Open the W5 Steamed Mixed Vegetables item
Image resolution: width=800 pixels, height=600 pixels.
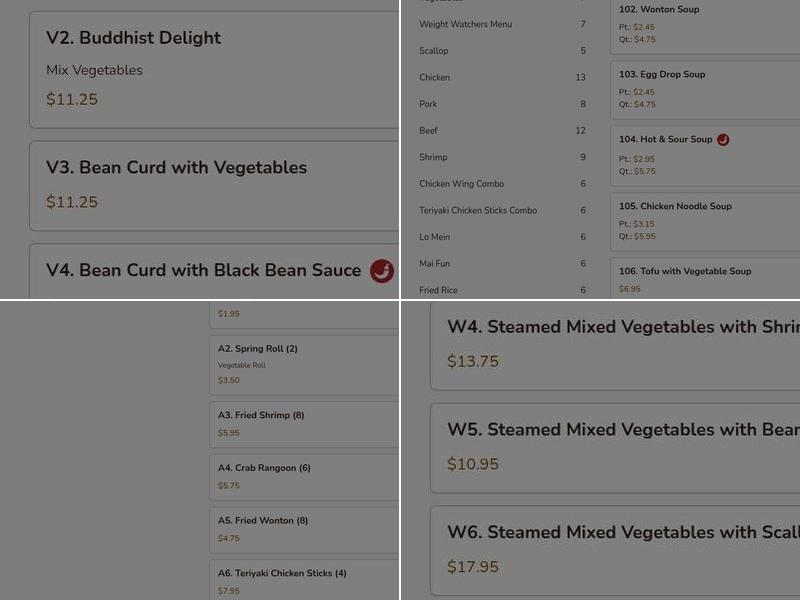(615, 447)
